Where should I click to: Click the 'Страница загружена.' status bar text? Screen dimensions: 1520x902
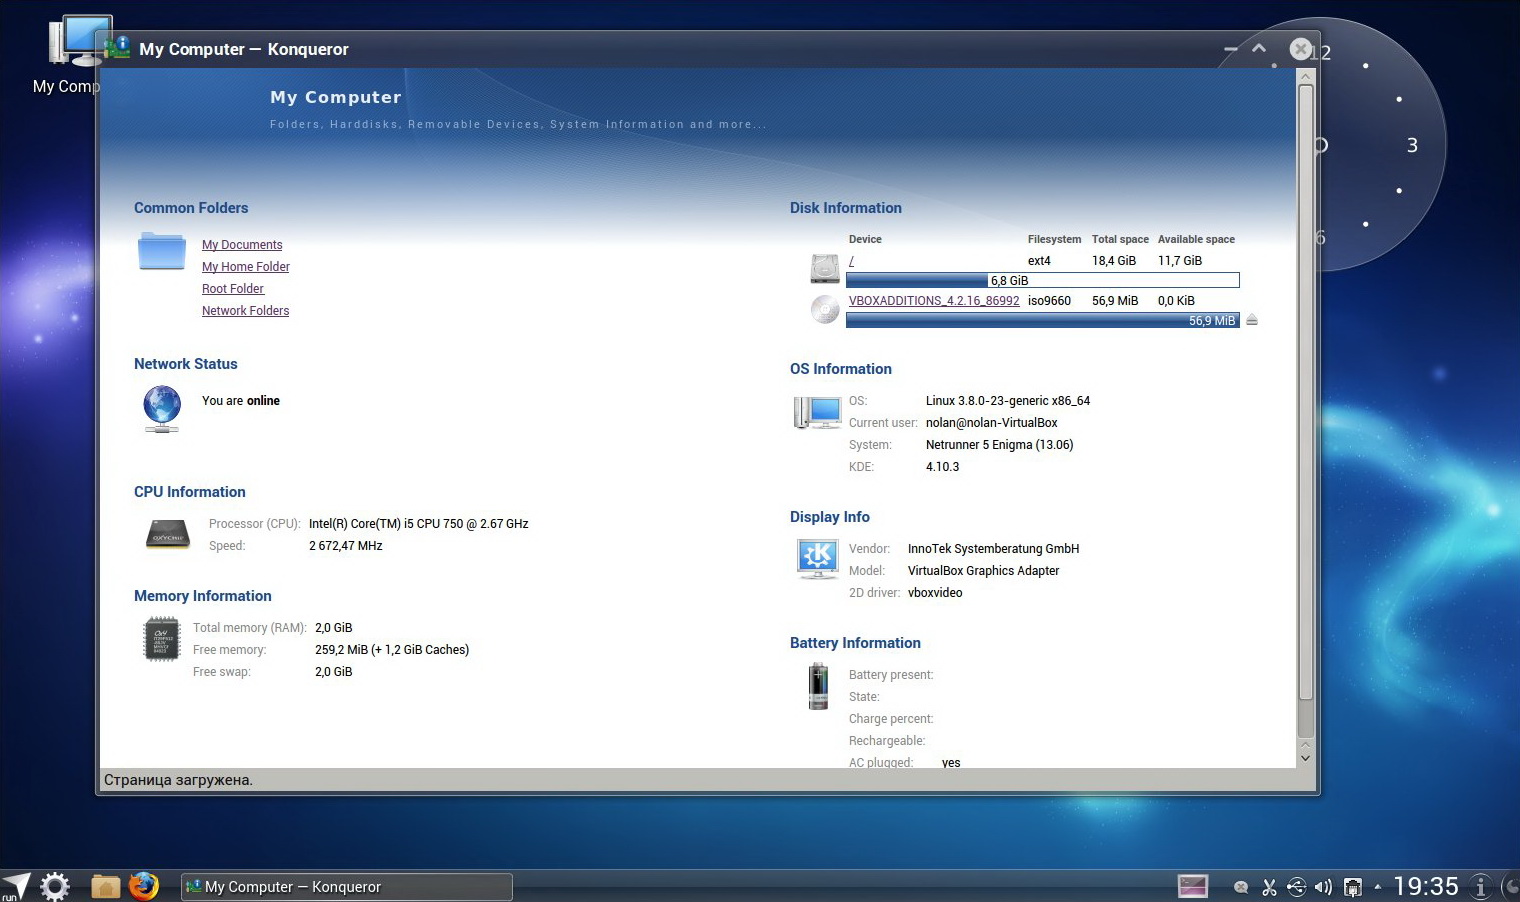[x=178, y=780]
